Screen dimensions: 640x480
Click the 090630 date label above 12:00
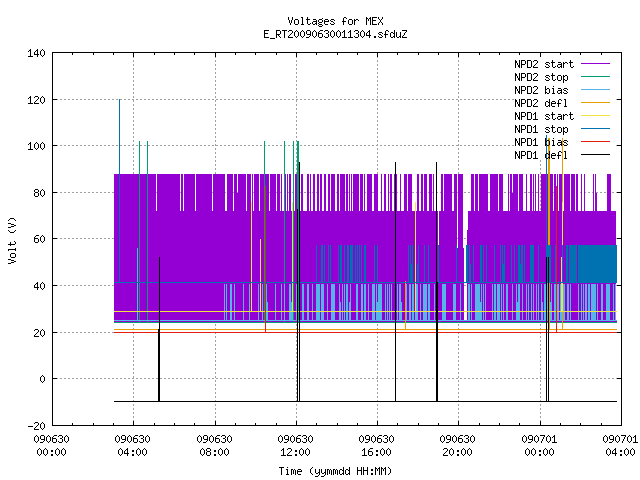[x=295, y=440]
